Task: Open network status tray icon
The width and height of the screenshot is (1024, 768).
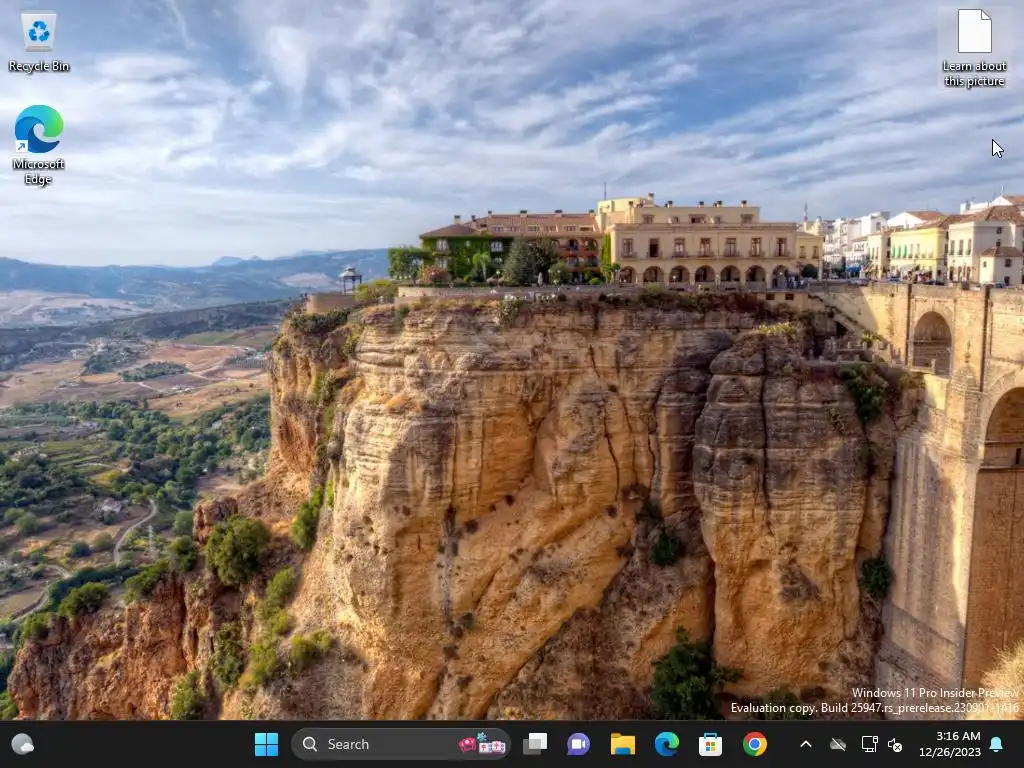Action: click(869, 744)
